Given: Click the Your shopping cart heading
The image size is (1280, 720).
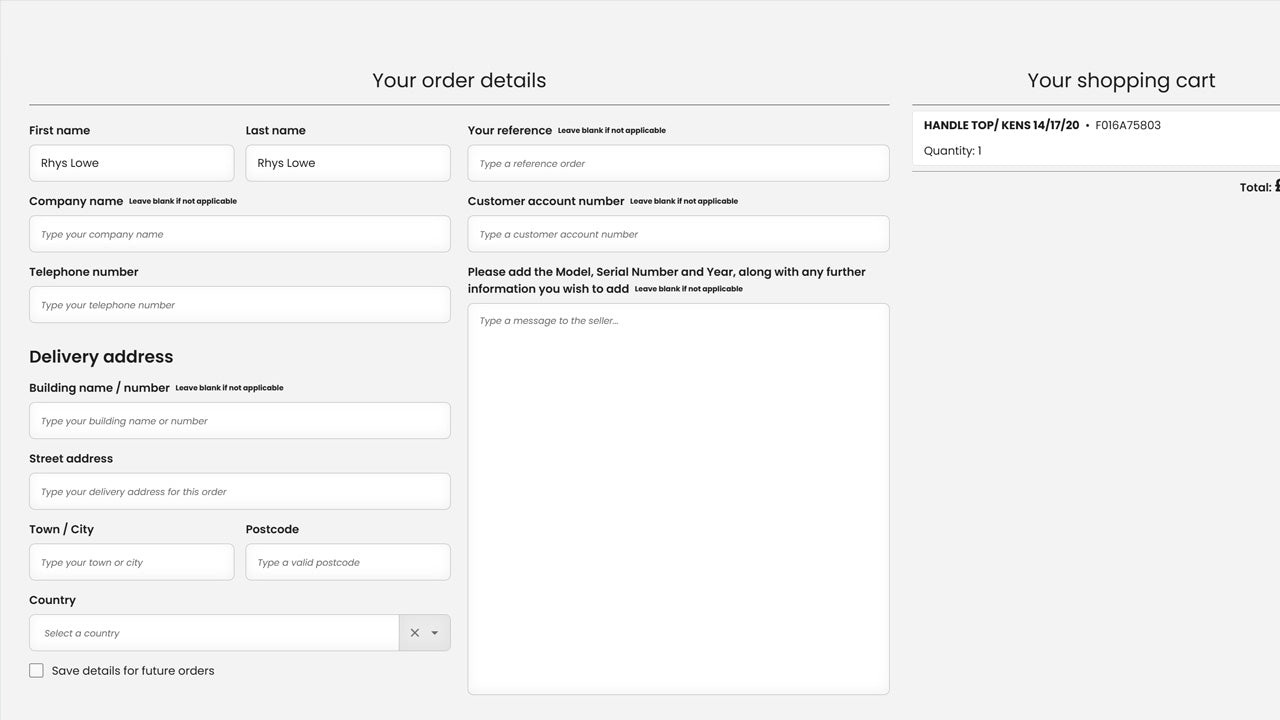Looking at the screenshot, I should pos(1121,81).
